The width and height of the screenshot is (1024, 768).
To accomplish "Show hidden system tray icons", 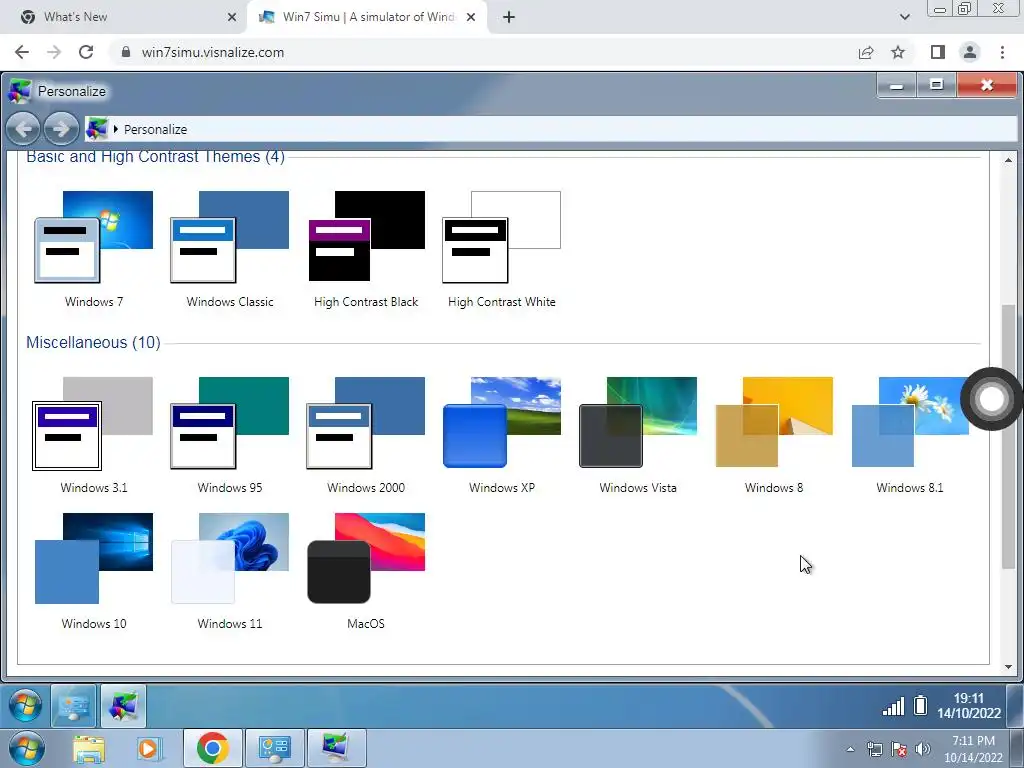I will coord(850,749).
